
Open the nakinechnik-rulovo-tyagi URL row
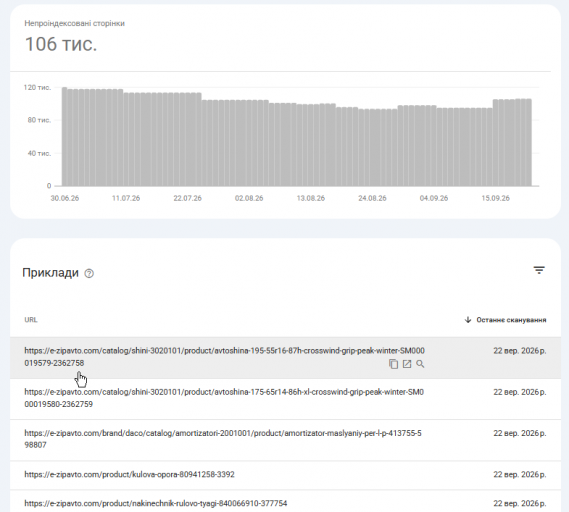285,503
